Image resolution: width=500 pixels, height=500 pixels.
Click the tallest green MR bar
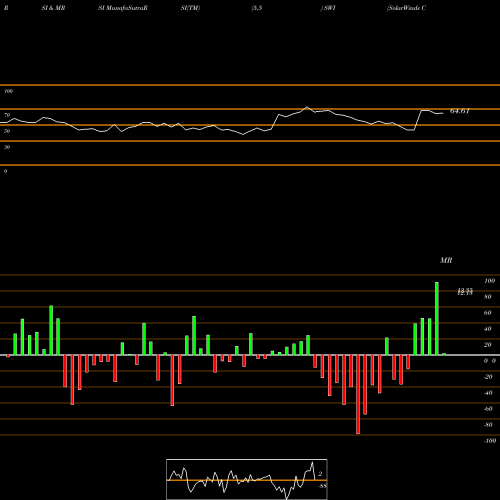(437, 318)
